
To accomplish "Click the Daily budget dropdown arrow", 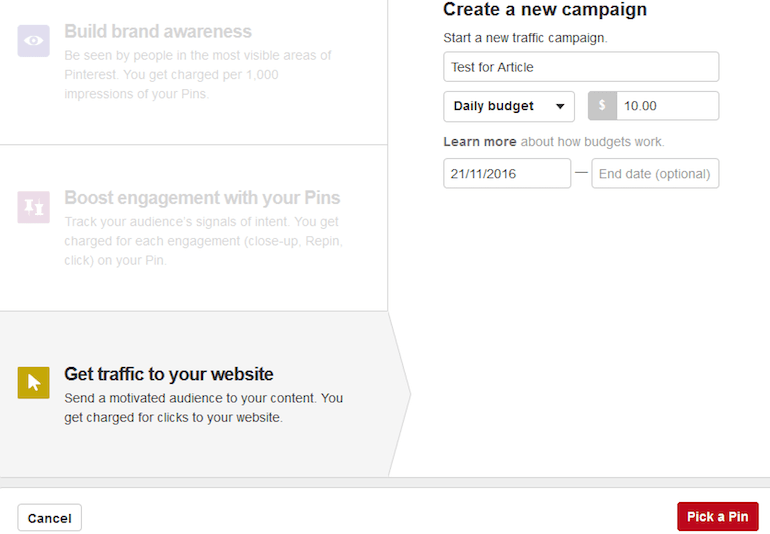I will click(x=560, y=106).
